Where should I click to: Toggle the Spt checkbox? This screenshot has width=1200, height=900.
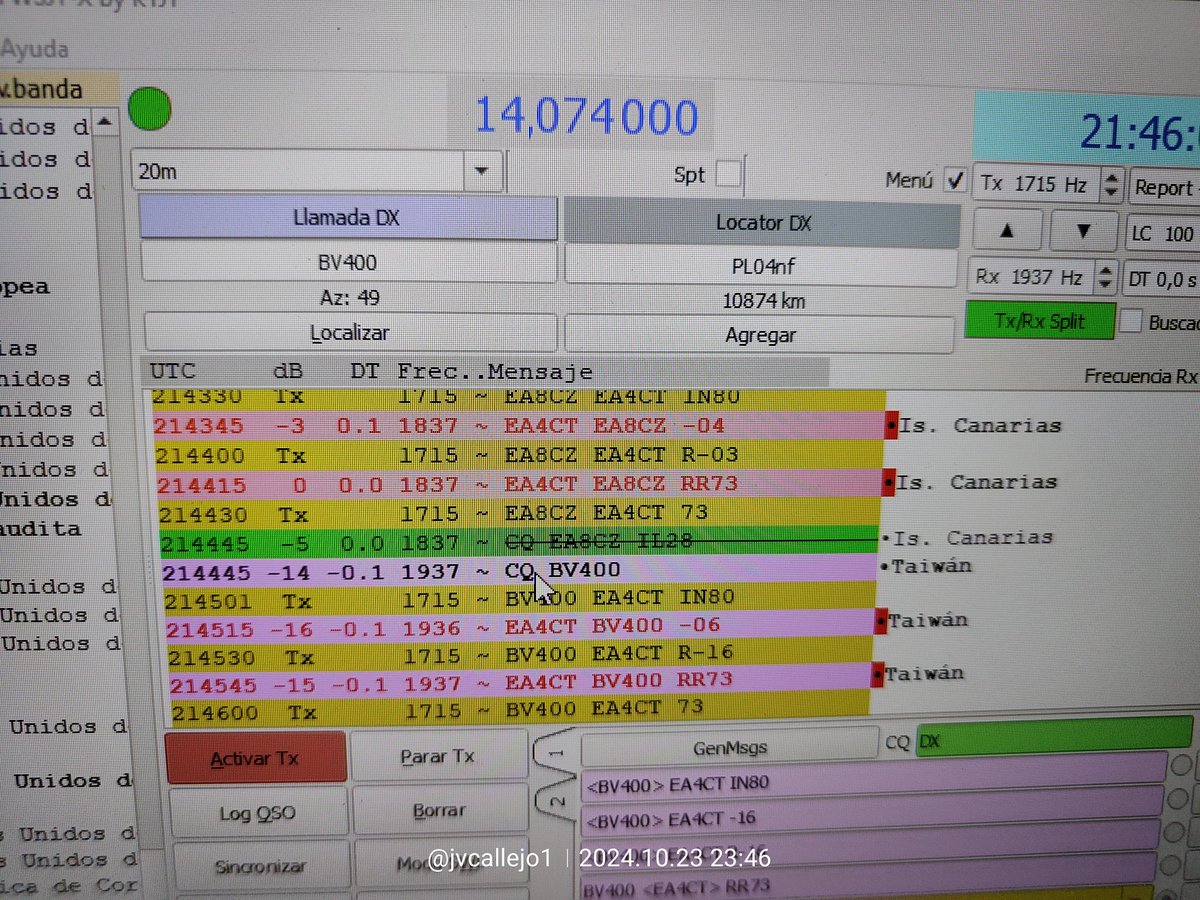728,175
